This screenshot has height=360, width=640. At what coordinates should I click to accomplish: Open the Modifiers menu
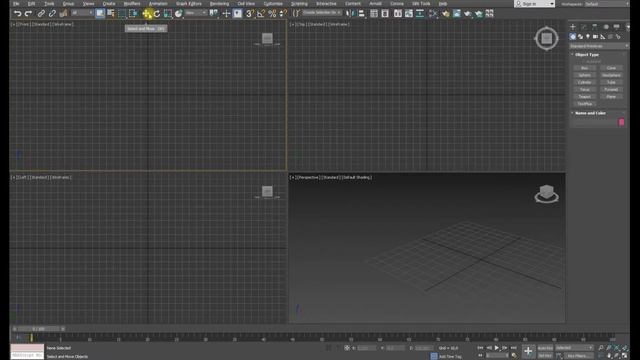132,4
